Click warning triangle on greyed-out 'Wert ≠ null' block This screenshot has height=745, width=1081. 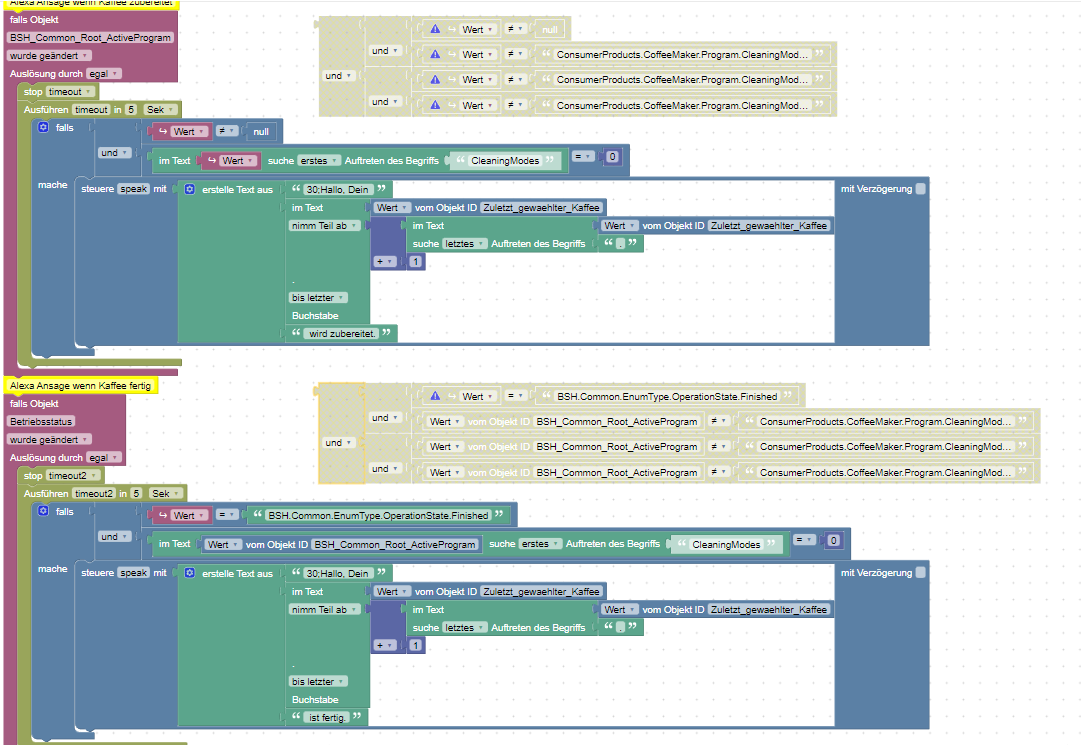click(x=435, y=29)
